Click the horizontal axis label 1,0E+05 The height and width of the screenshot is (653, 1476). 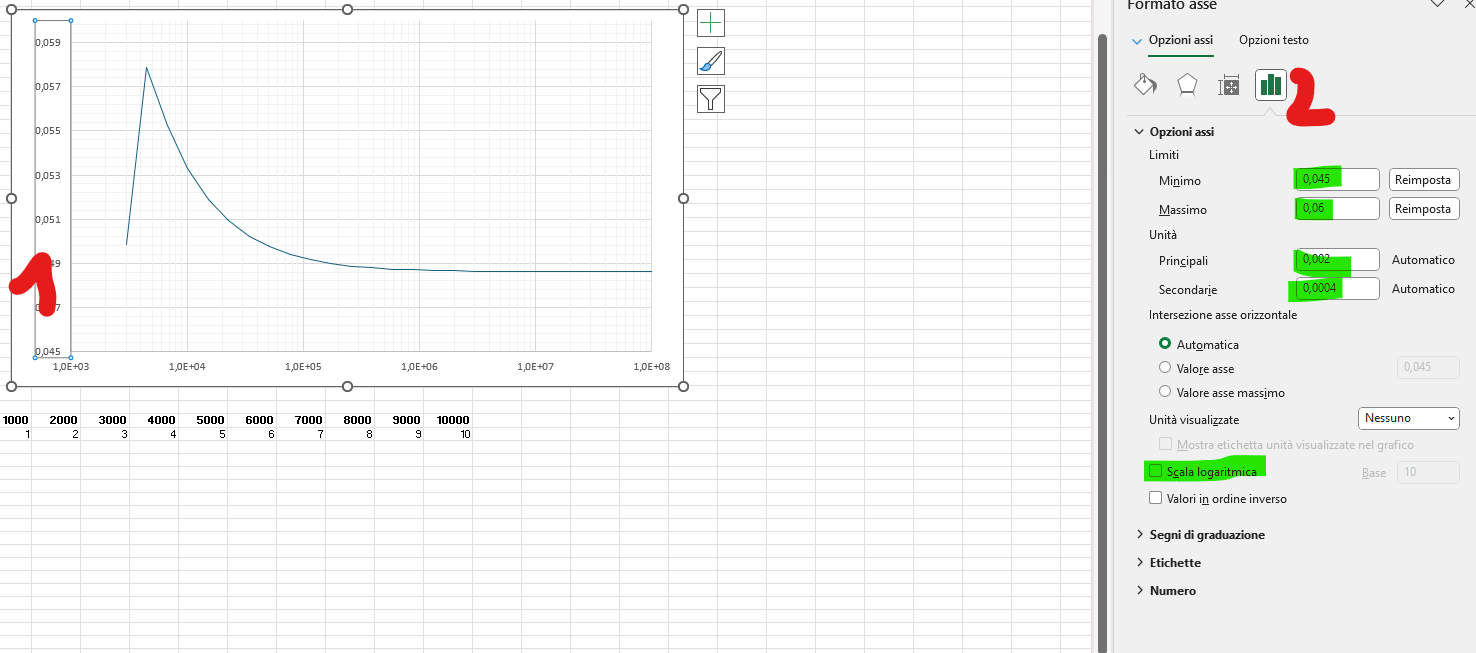point(303,367)
